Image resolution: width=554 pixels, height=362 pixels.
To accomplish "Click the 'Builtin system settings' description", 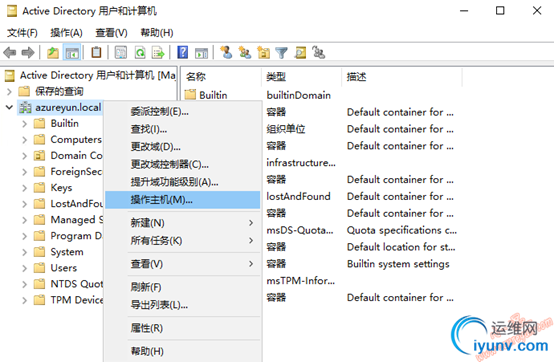I will point(398,264).
